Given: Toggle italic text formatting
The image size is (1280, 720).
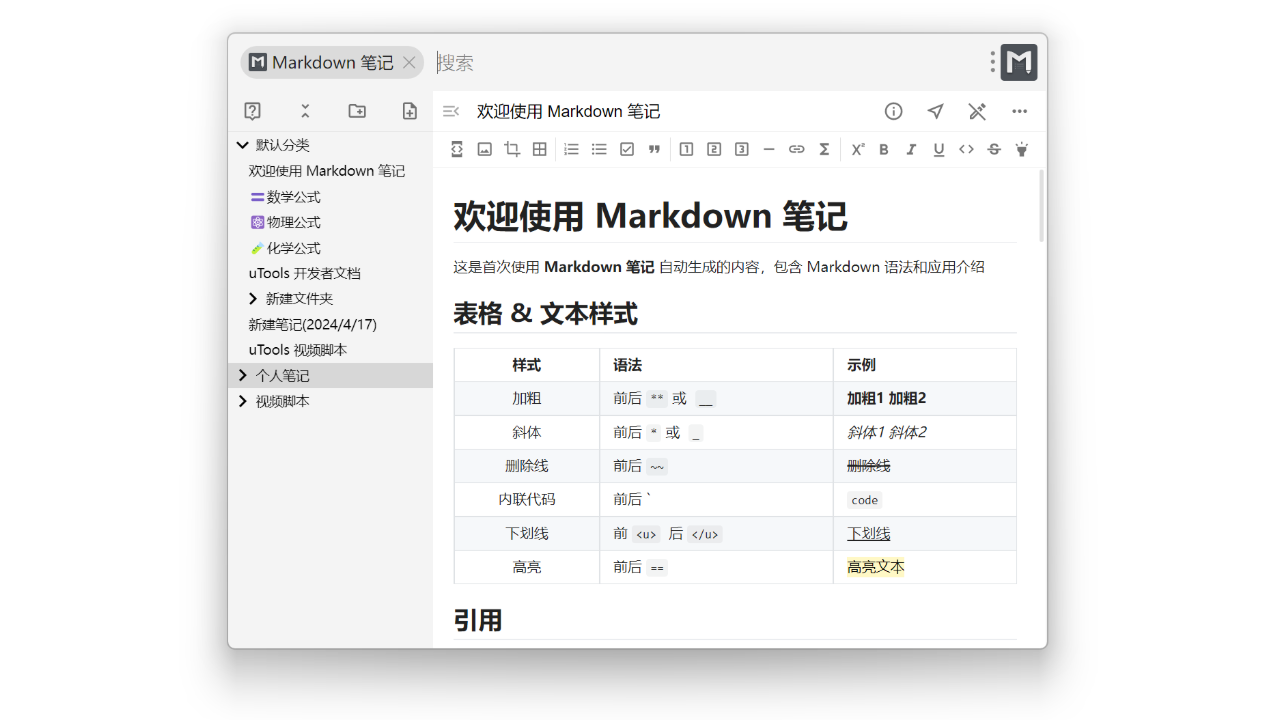Looking at the screenshot, I should [911, 149].
